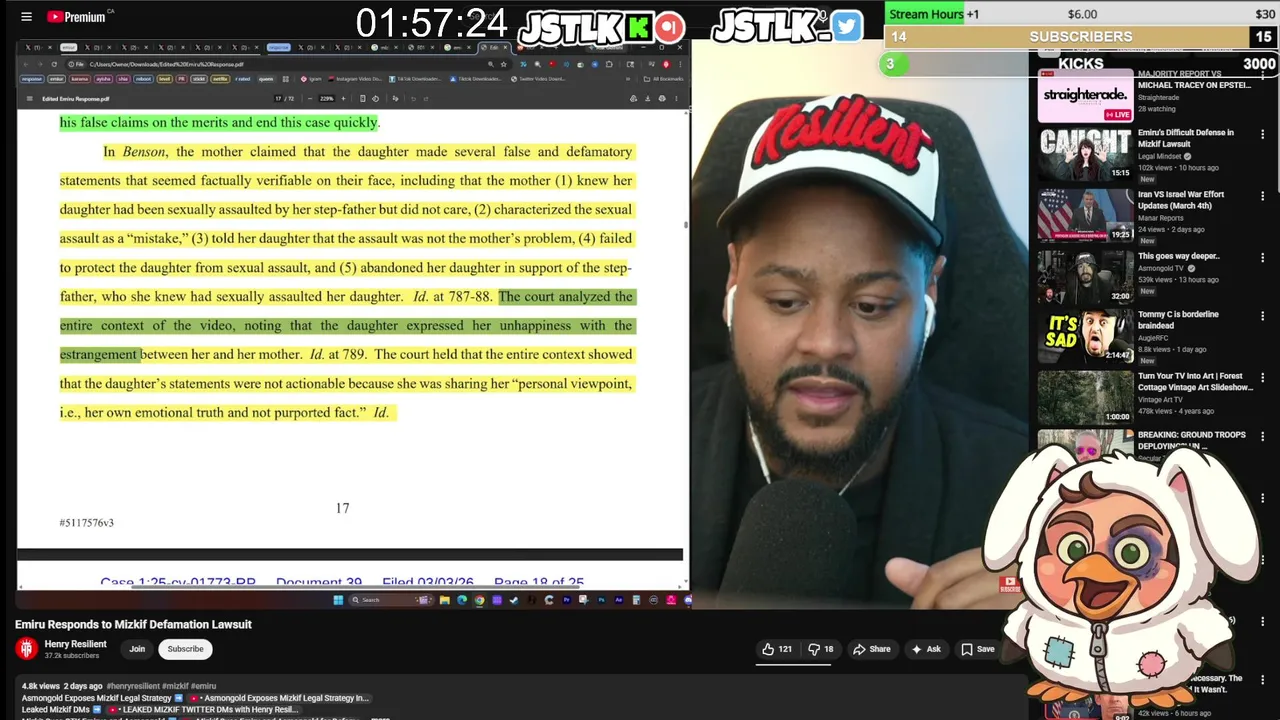Rotate the PDF document icon
Viewport: 1280px width, 720px height.
tap(375, 98)
